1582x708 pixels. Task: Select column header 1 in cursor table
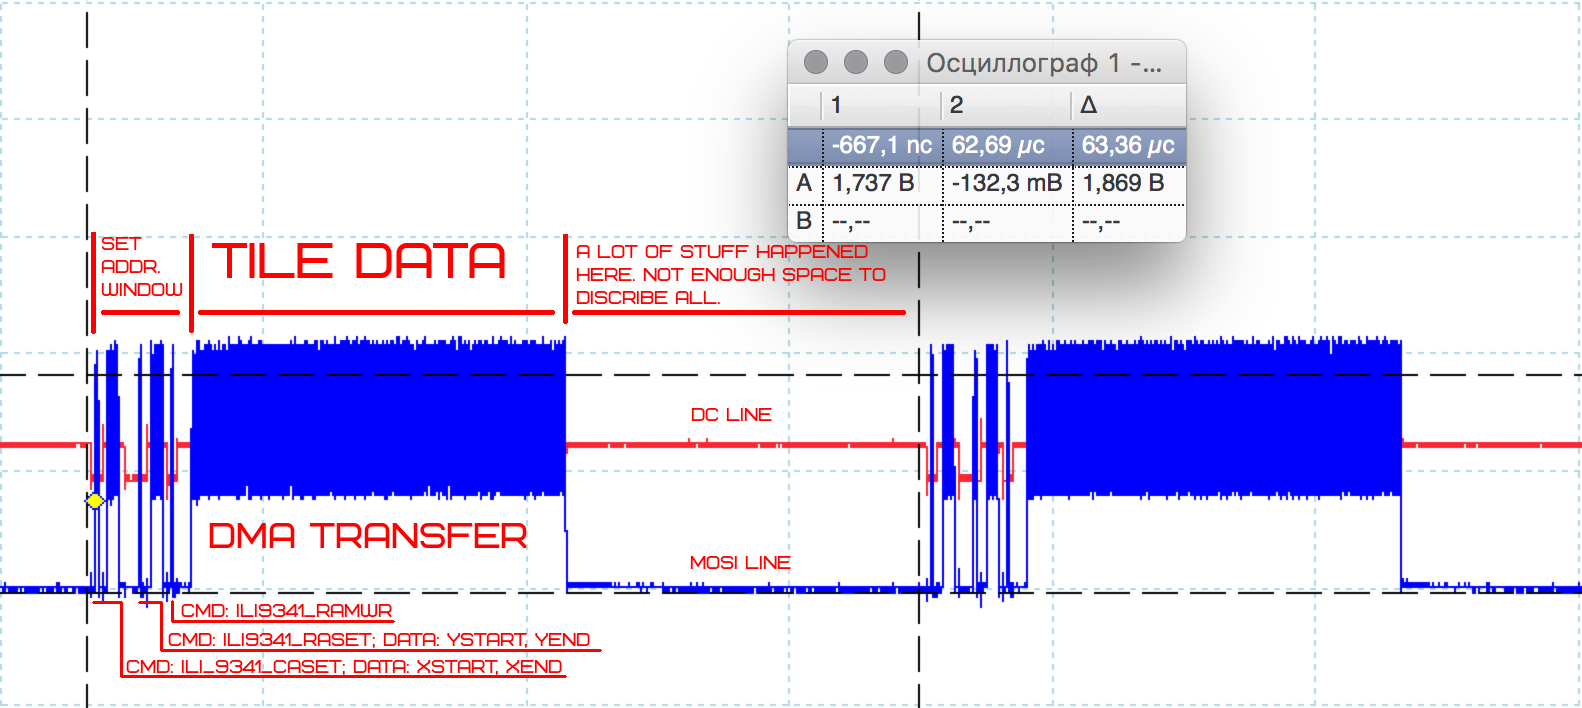coord(836,105)
